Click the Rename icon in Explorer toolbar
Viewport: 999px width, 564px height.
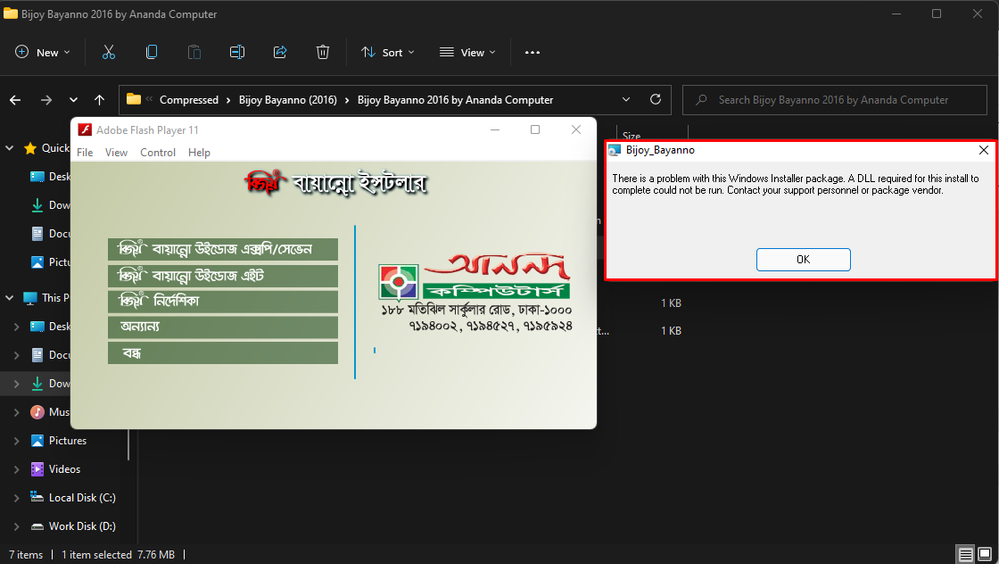coord(237,52)
